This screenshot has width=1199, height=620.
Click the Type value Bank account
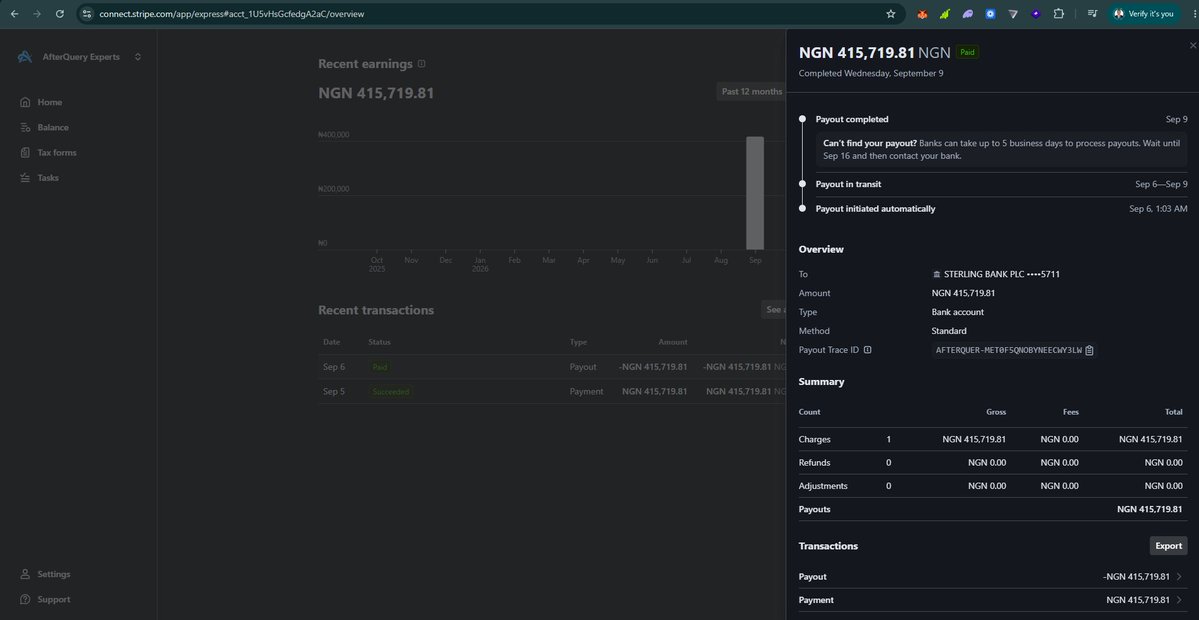(x=957, y=312)
